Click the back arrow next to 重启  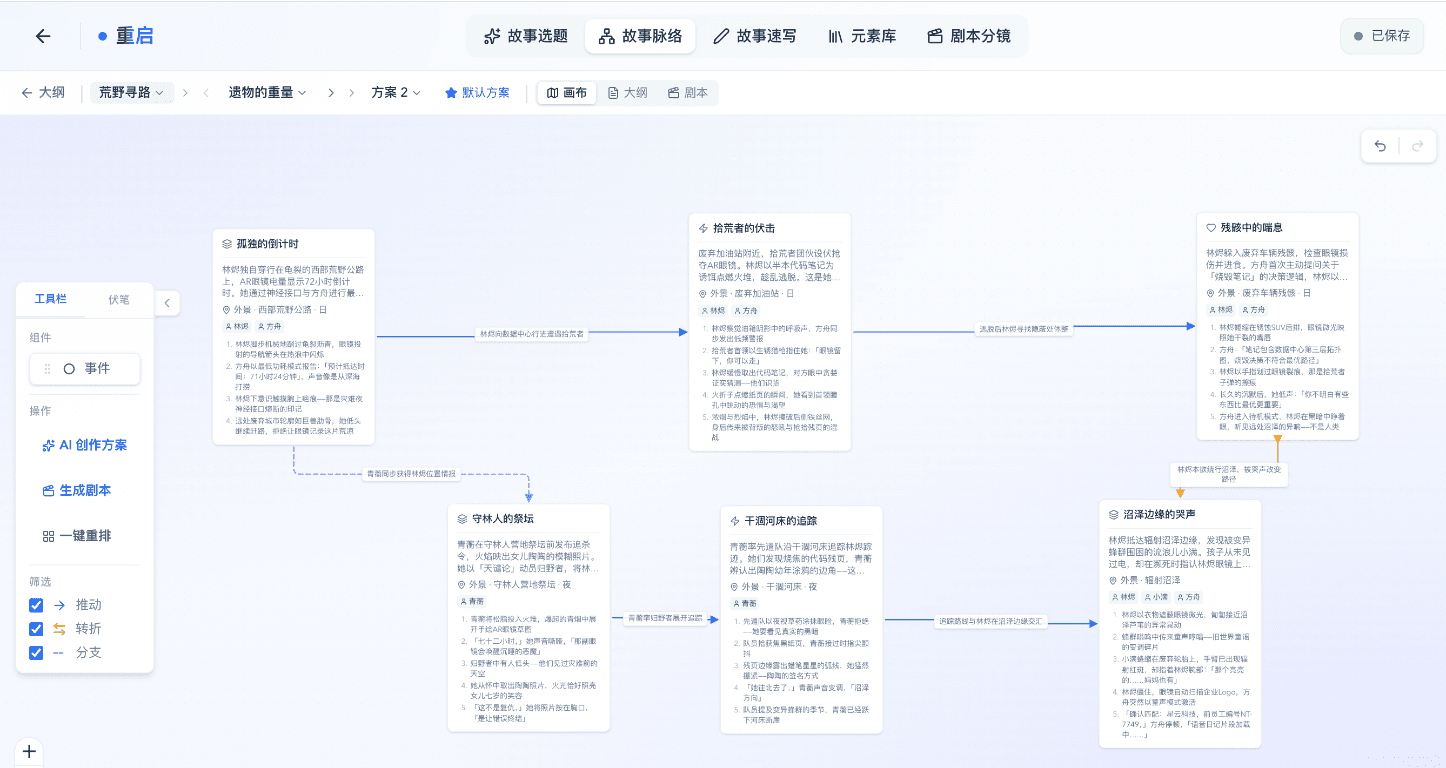point(43,36)
